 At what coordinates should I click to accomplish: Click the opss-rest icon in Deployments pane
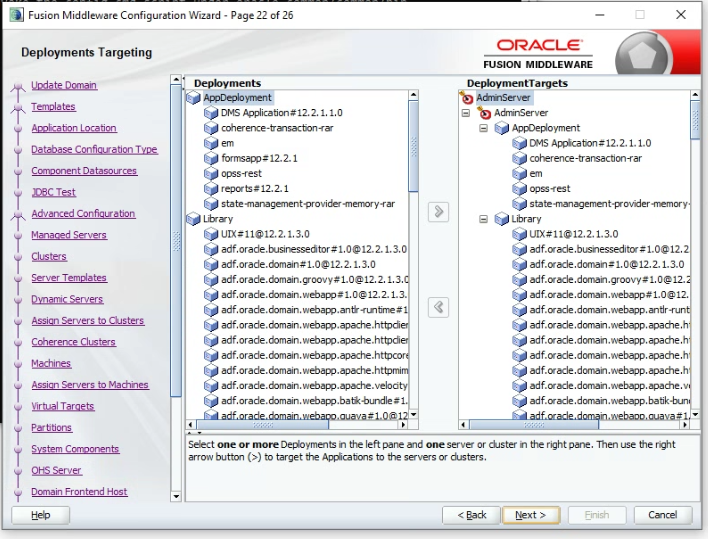(211, 173)
